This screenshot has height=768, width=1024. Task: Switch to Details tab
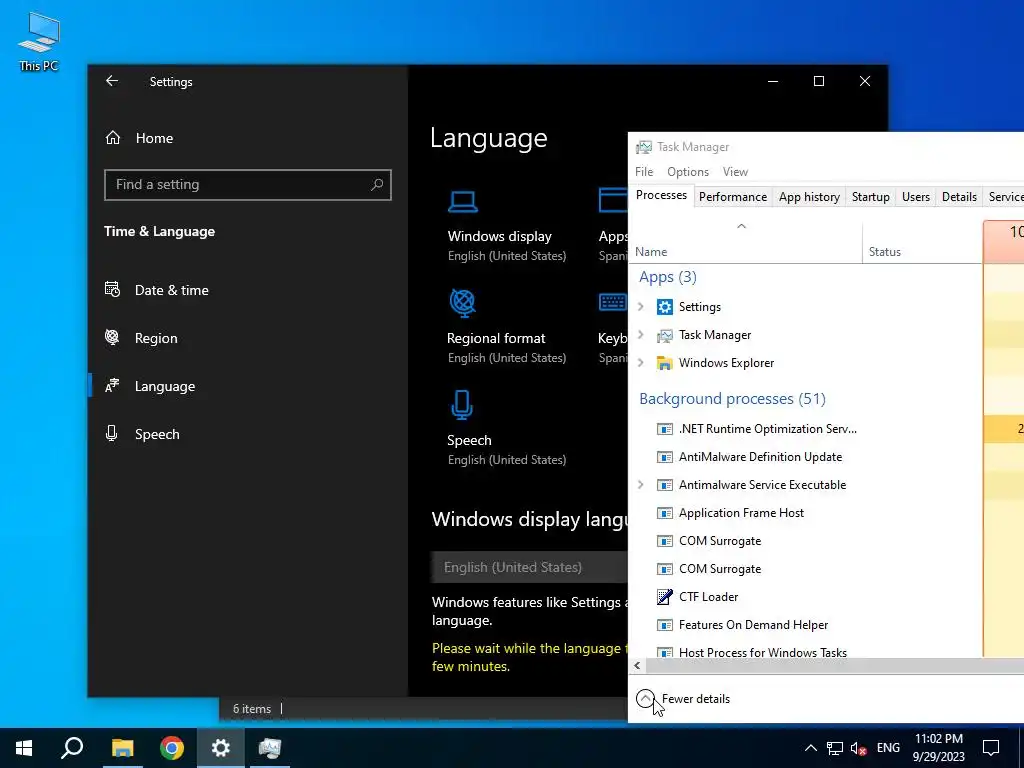[959, 197]
